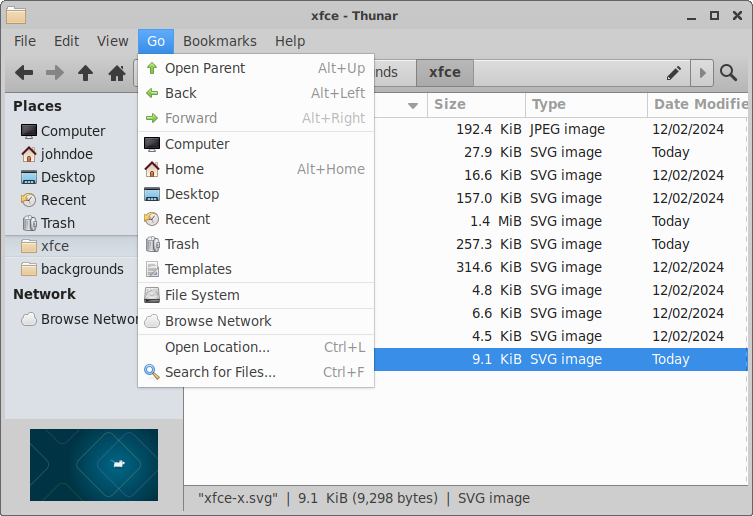
Task: Select the 1.4 MiB SVG image row
Action: point(560,221)
